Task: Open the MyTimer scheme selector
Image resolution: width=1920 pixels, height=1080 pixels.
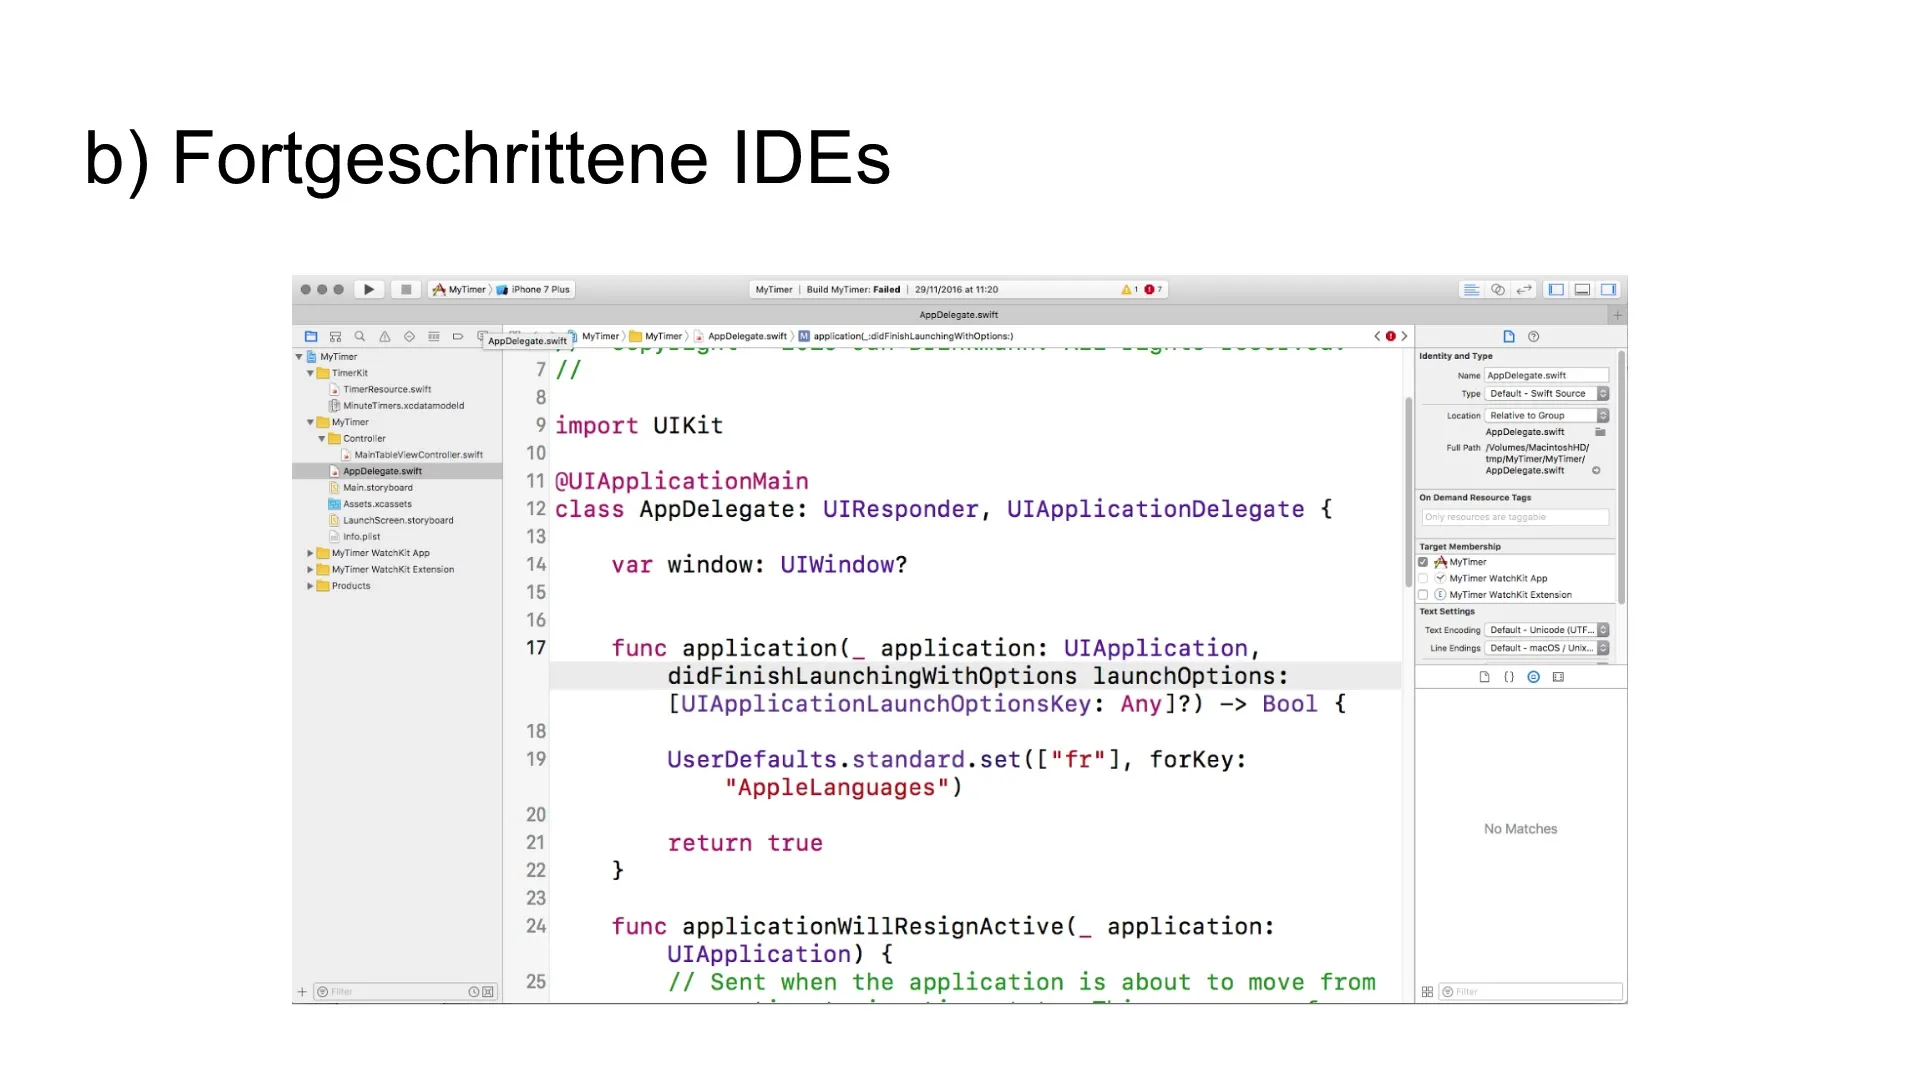Action: pyautogui.click(x=459, y=289)
